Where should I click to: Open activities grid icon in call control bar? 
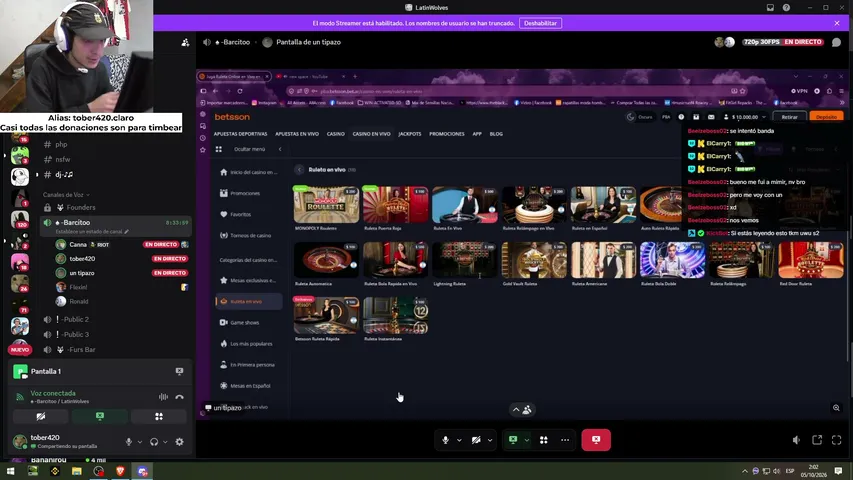[543, 440]
